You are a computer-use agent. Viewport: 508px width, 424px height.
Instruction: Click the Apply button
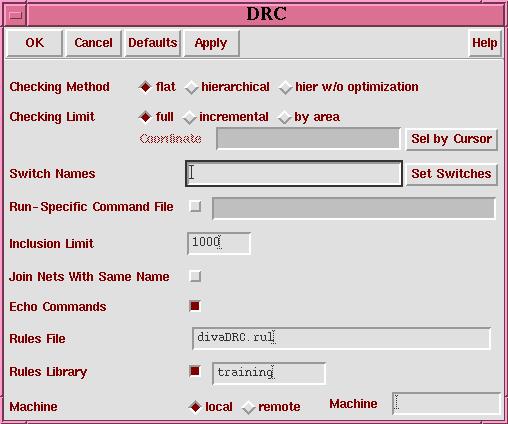tap(211, 43)
